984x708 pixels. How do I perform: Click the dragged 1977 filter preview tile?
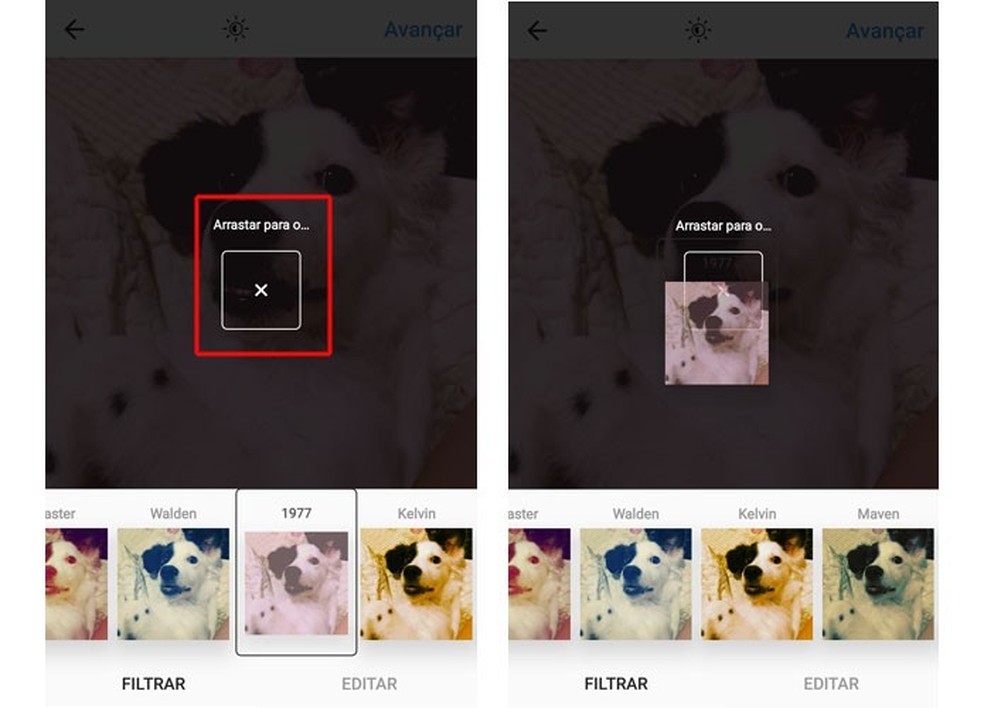tap(717, 333)
